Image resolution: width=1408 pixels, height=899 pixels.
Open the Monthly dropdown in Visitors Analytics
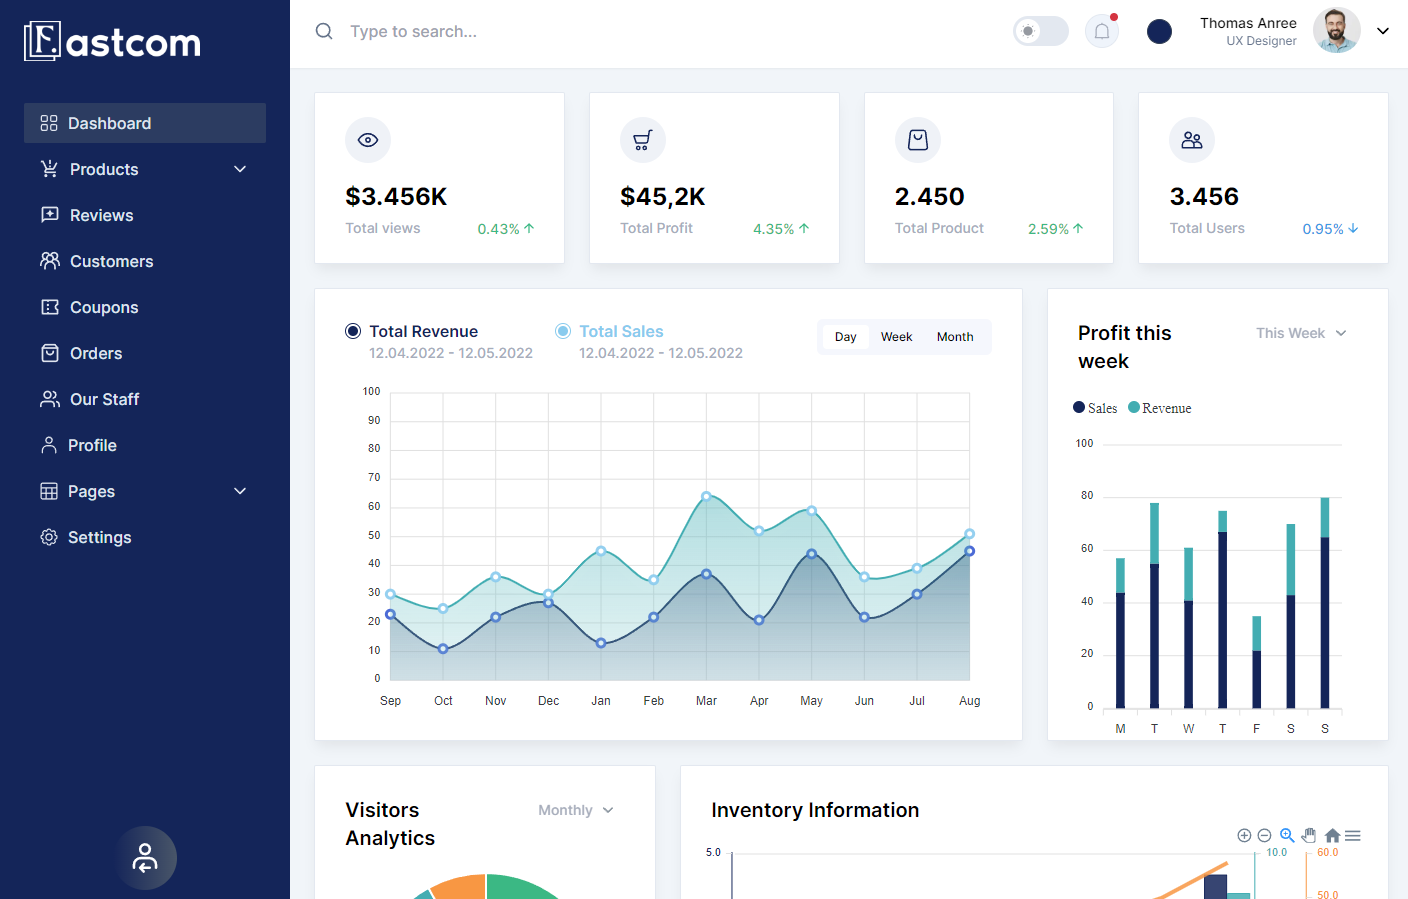pos(575,810)
